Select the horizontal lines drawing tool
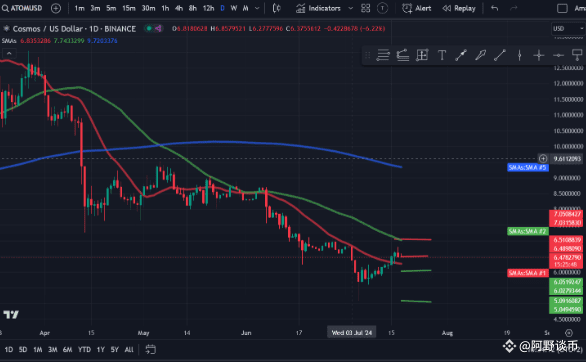This screenshot has width=586, height=362. pos(383,55)
